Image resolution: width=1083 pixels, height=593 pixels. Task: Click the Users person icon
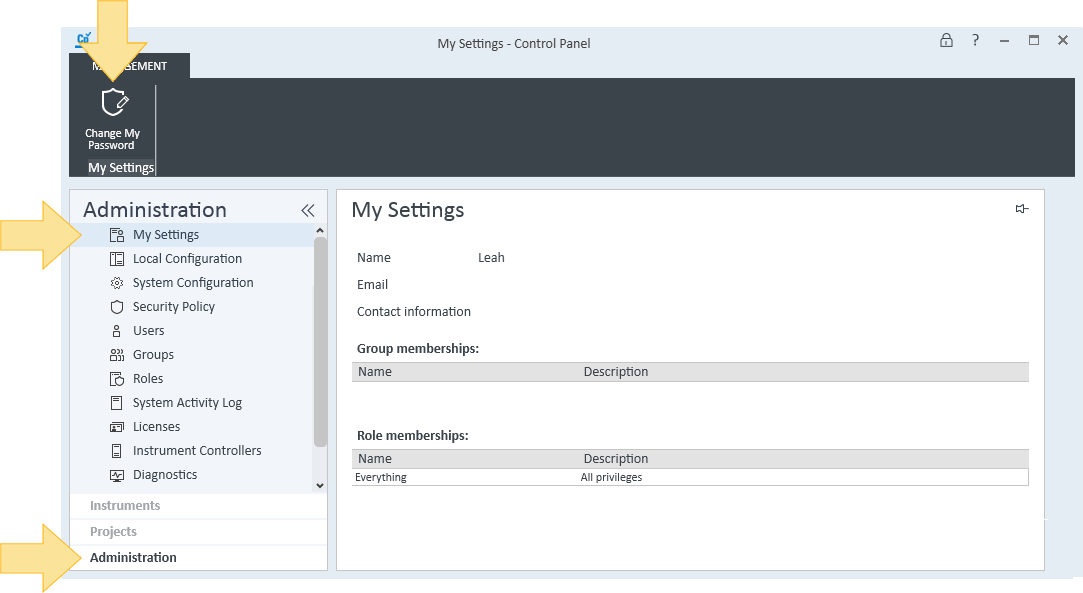coord(117,331)
